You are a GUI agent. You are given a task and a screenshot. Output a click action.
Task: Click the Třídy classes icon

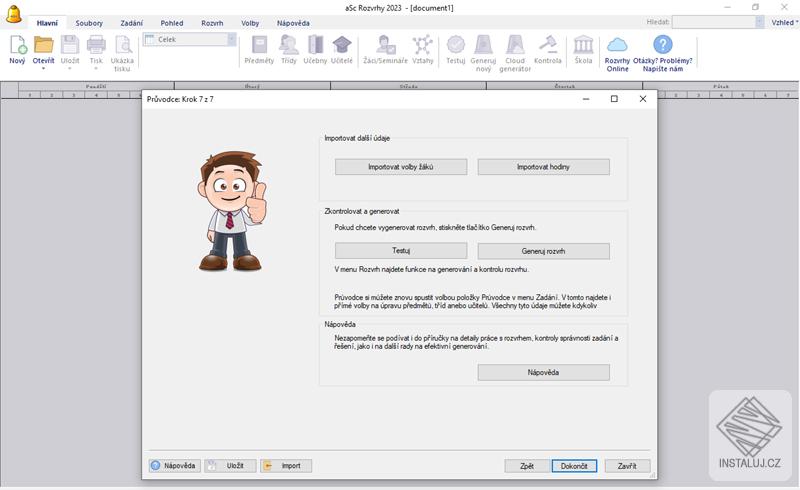289,45
